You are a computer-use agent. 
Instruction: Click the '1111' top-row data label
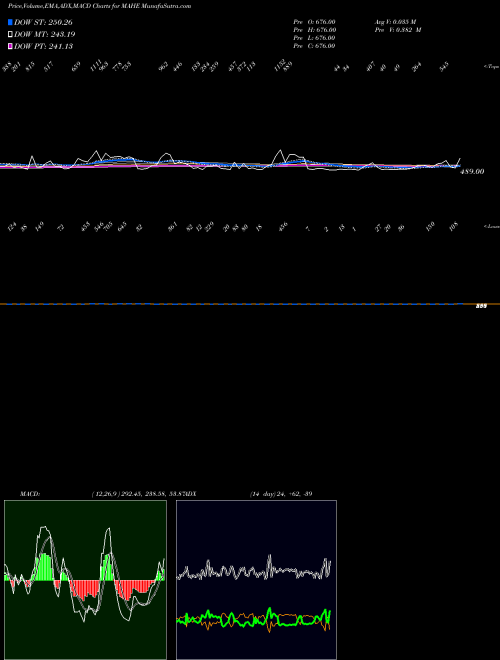(96, 65)
